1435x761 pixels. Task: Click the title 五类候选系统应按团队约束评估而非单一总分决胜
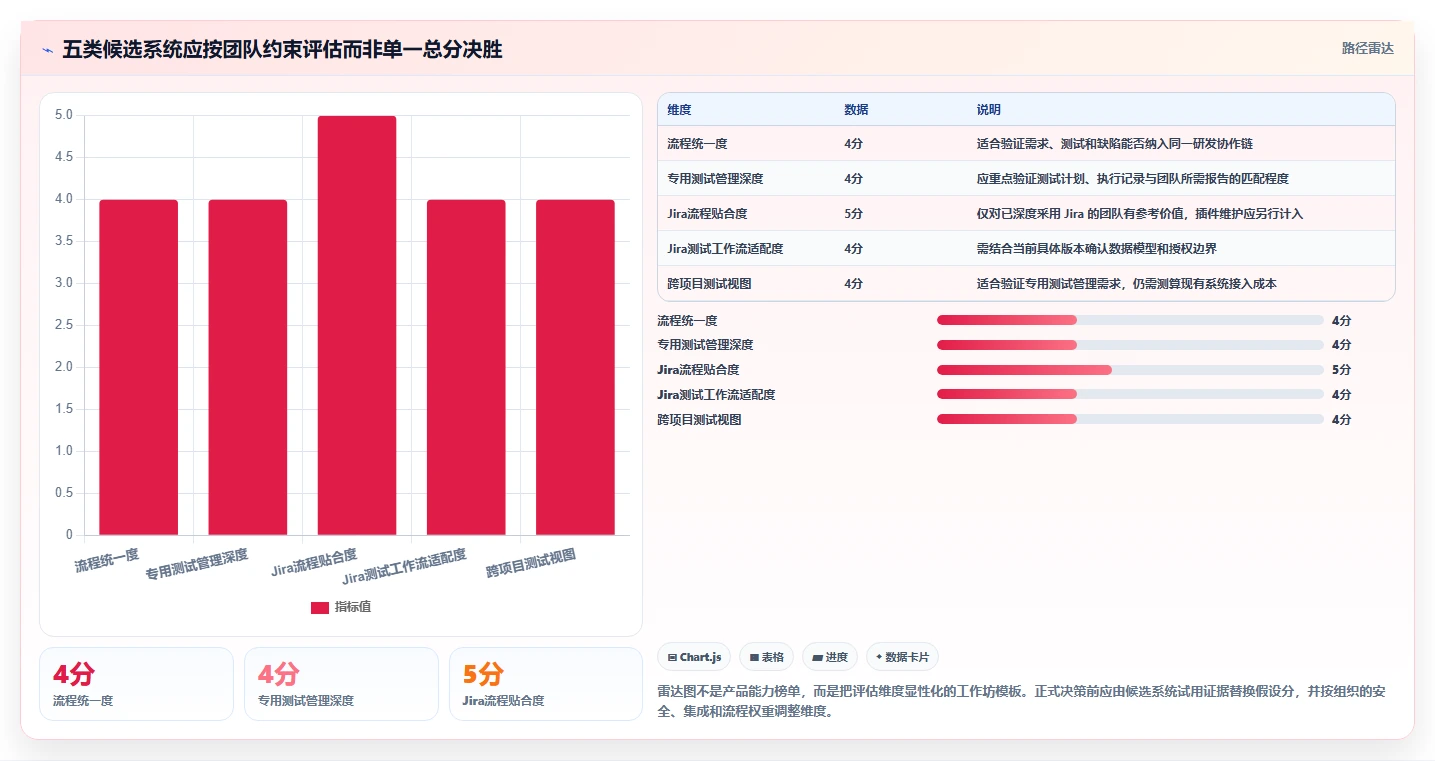[282, 49]
